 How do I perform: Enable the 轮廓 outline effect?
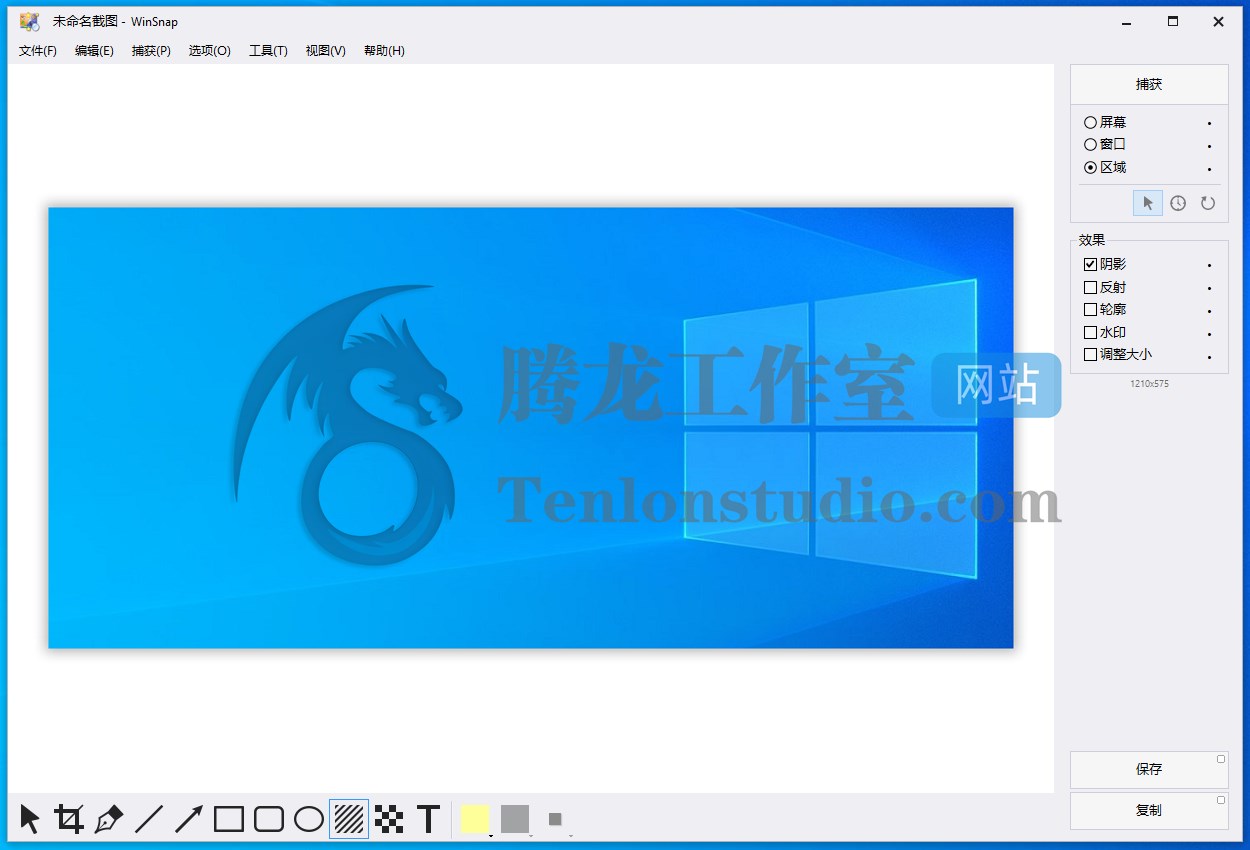tap(1105, 309)
